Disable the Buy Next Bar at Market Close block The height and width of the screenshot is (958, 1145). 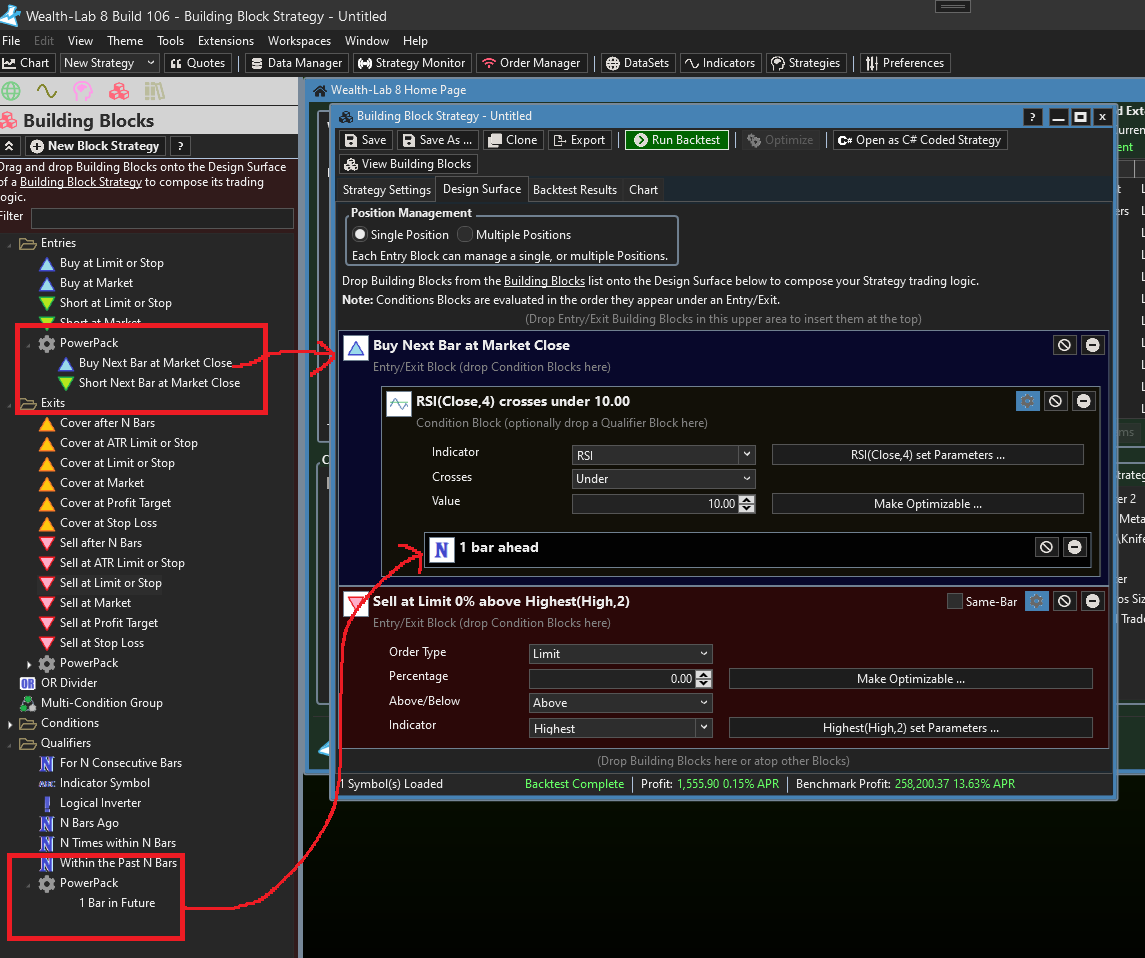1064,345
